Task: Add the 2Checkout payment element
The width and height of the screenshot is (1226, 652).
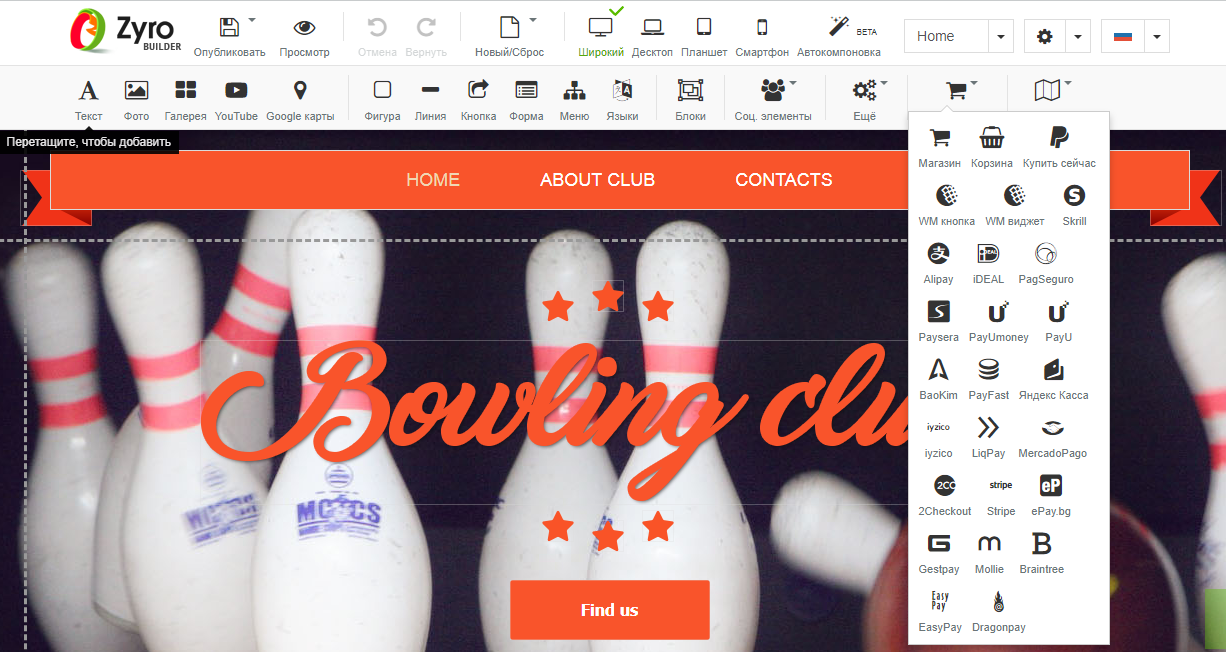Action: click(945, 496)
